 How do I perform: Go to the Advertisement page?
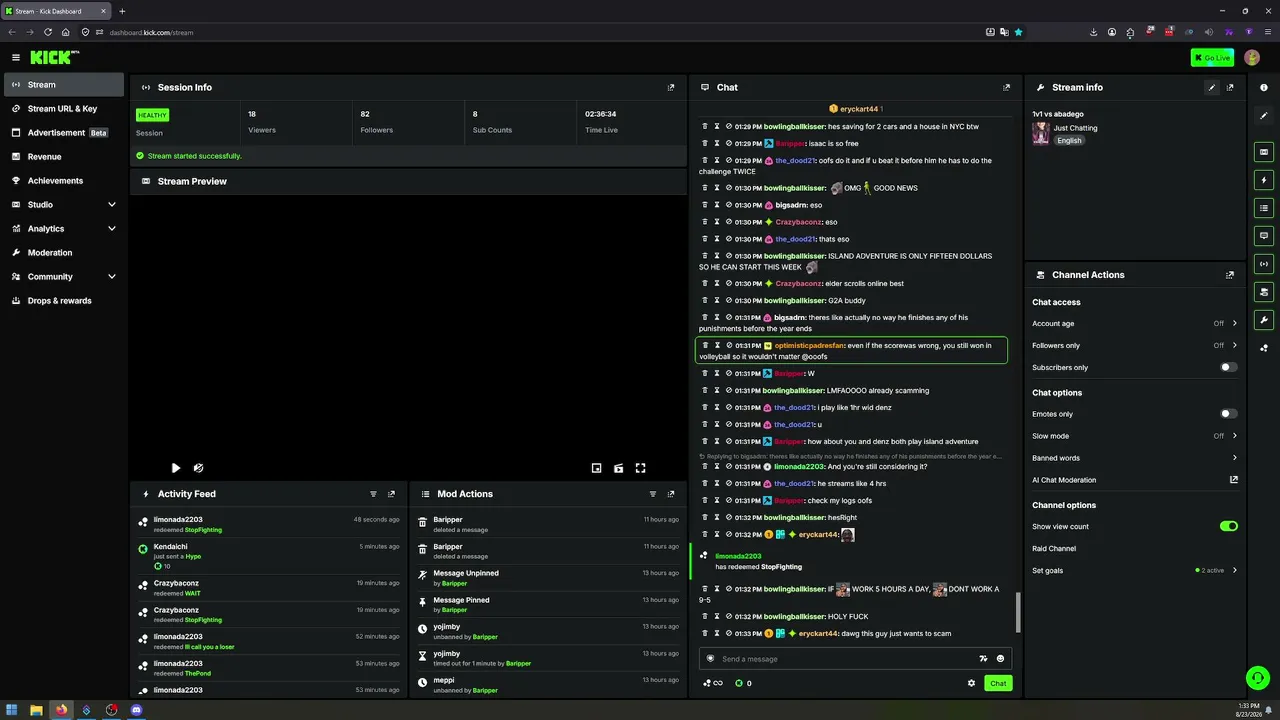coord(64,133)
